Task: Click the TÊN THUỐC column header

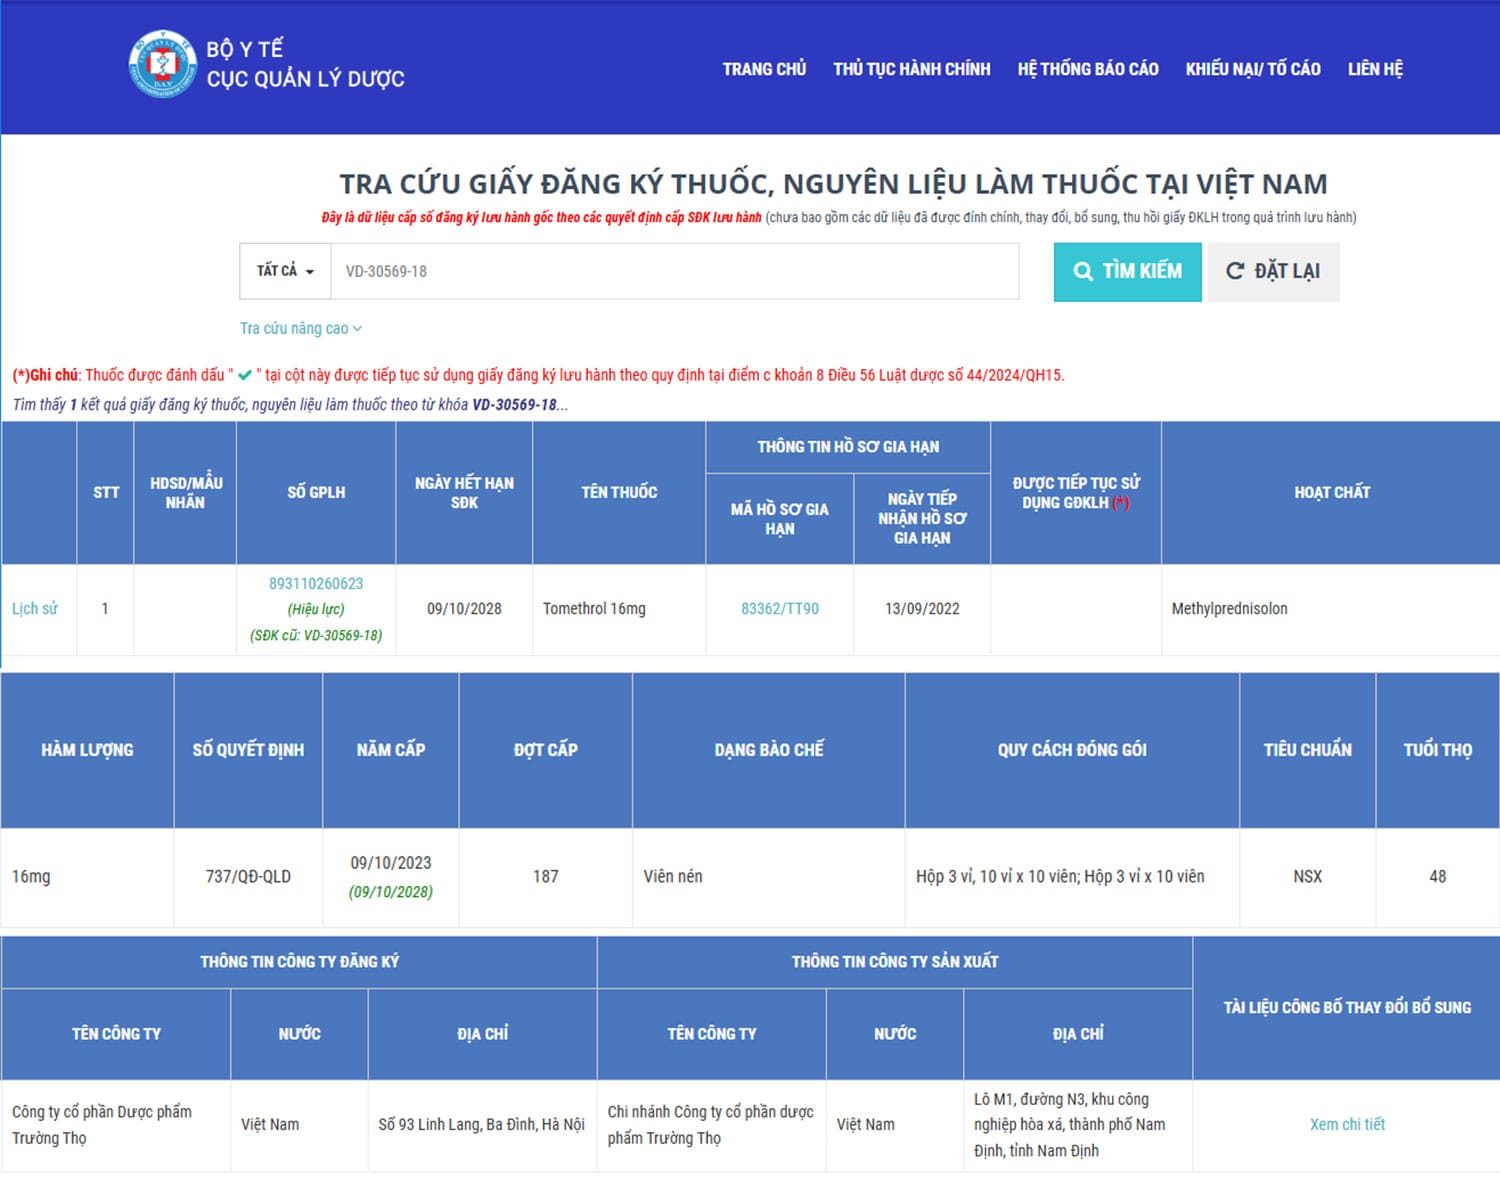Action: (619, 492)
